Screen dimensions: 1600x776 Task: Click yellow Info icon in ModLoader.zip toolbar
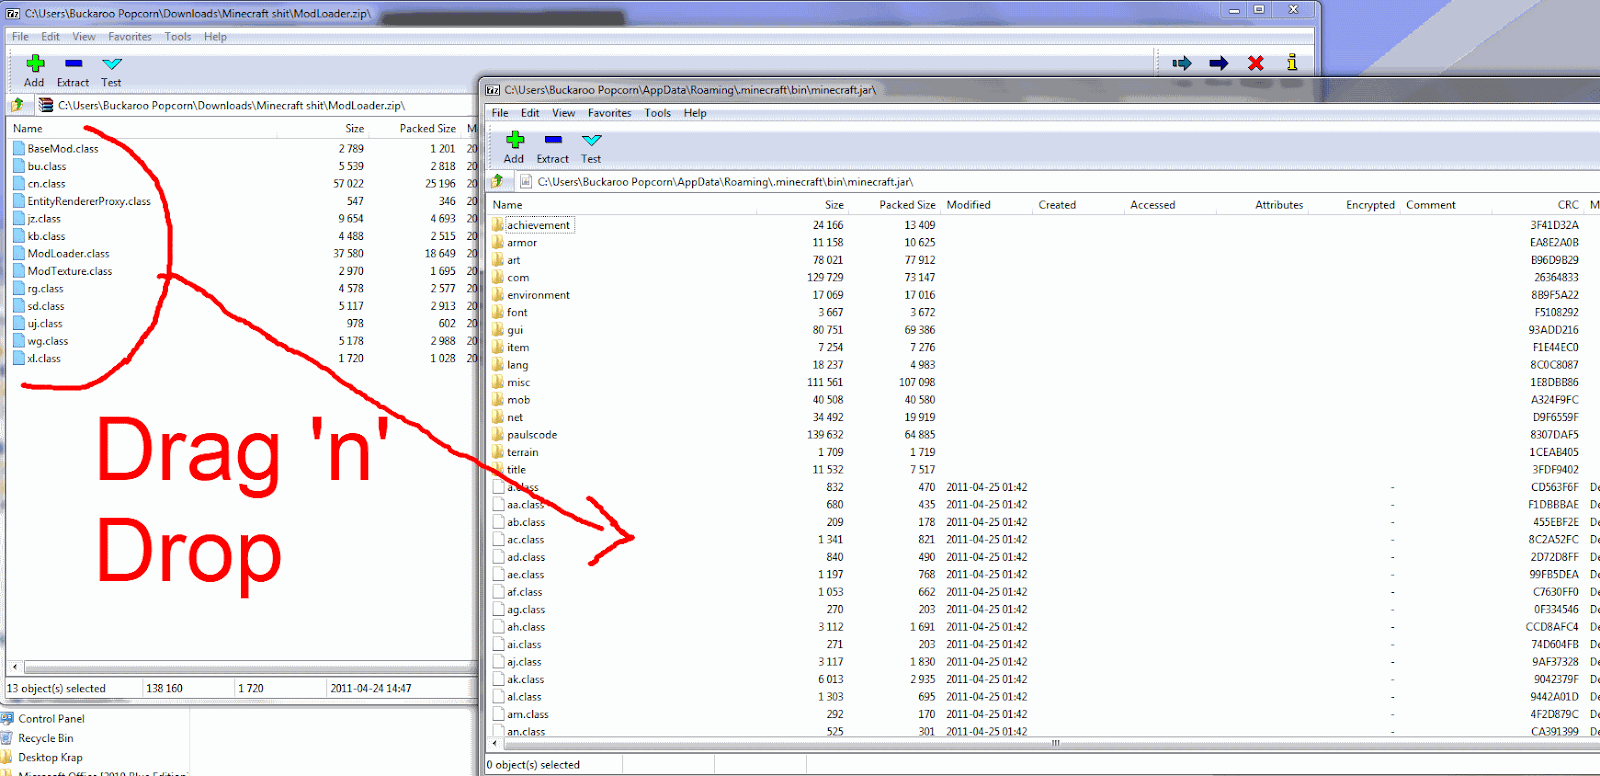1292,62
